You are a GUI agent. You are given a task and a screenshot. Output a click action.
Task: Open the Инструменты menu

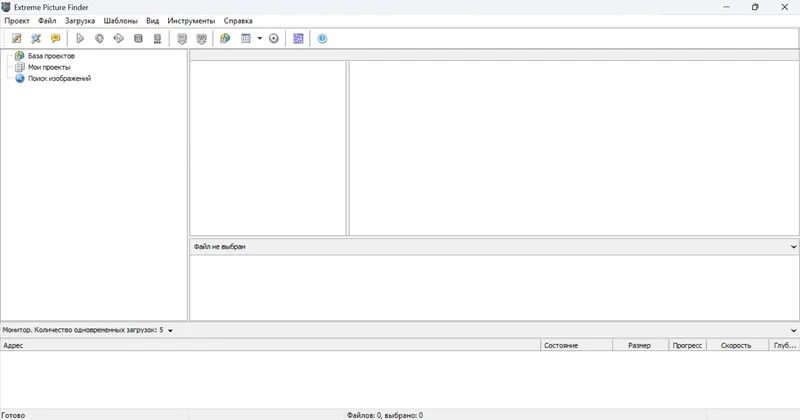coord(191,21)
